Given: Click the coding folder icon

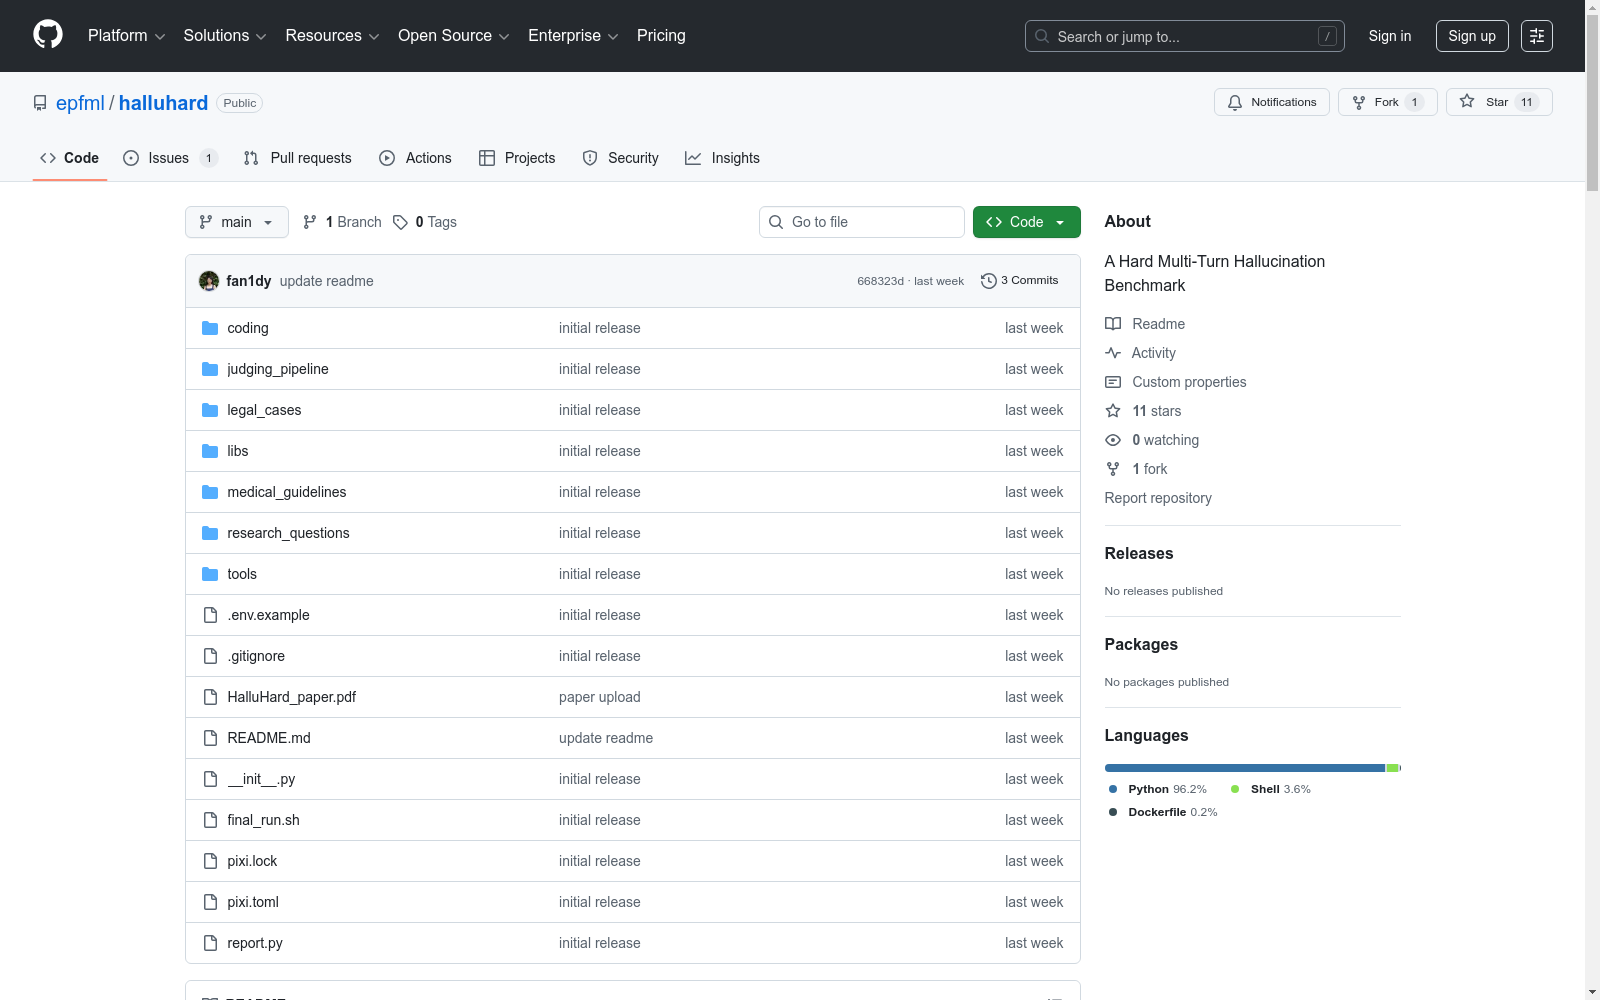Looking at the screenshot, I should (x=210, y=328).
